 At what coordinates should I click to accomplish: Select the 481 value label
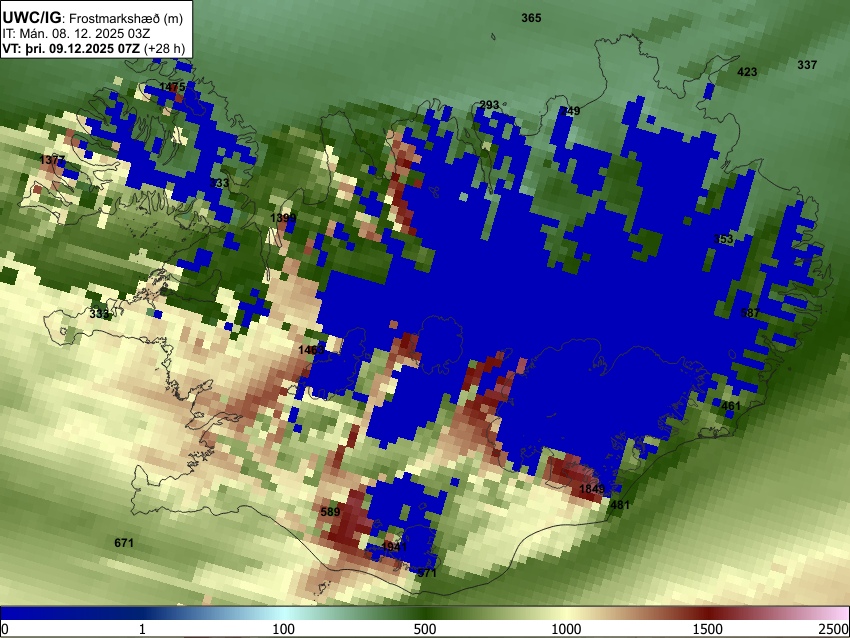(x=620, y=505)
